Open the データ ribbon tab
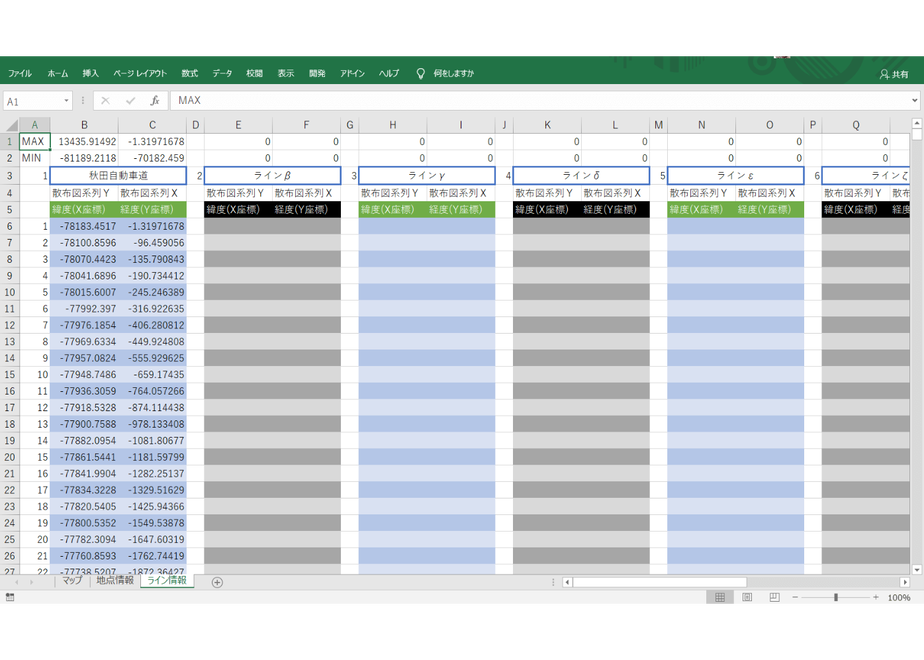The height and width of the screenshot is (660, 924). pyautogui.click(x=222, y=74)
